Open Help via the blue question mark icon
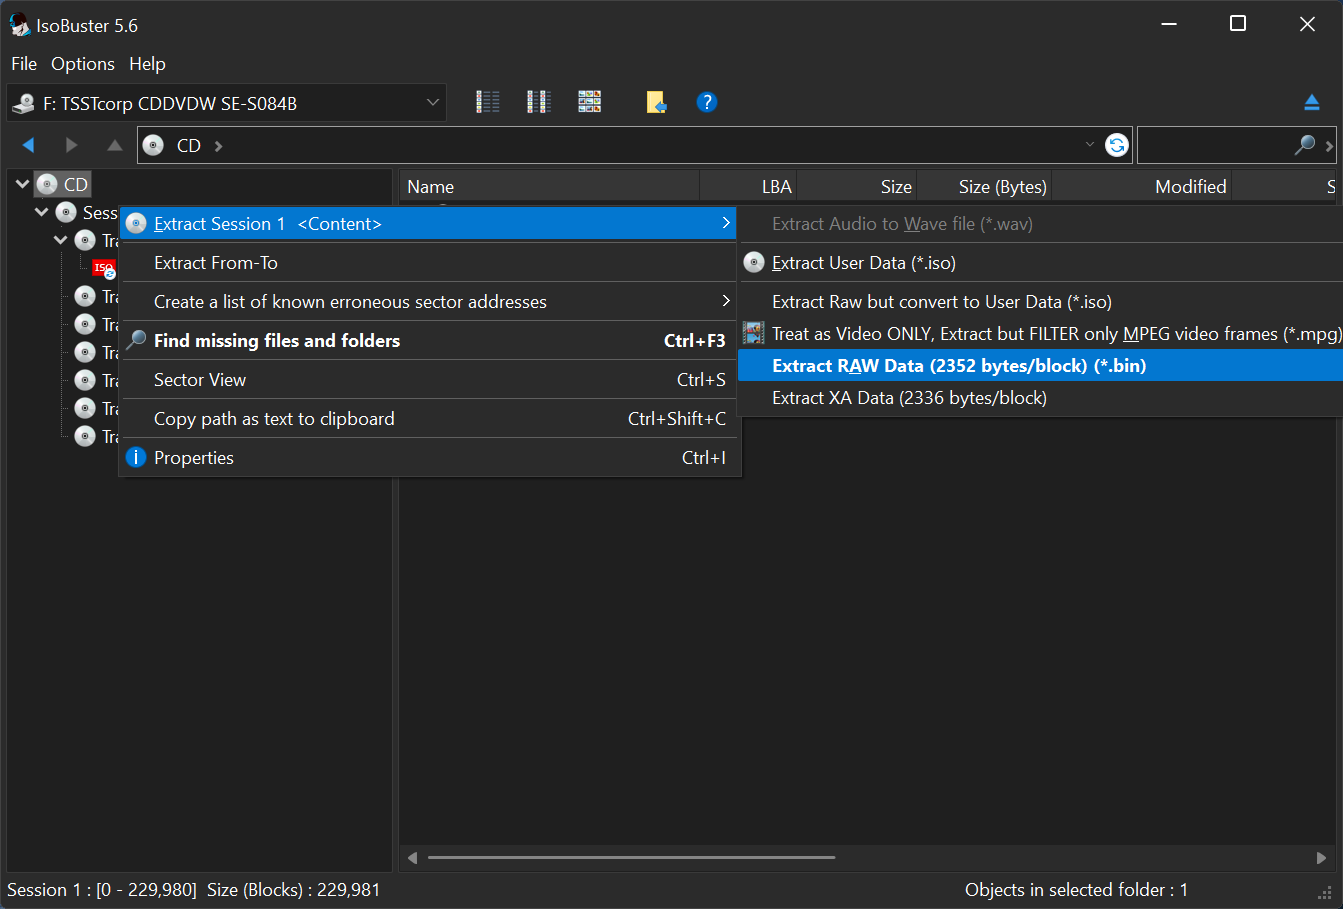Screen dimensions: 1343x909 click(707, 101)
